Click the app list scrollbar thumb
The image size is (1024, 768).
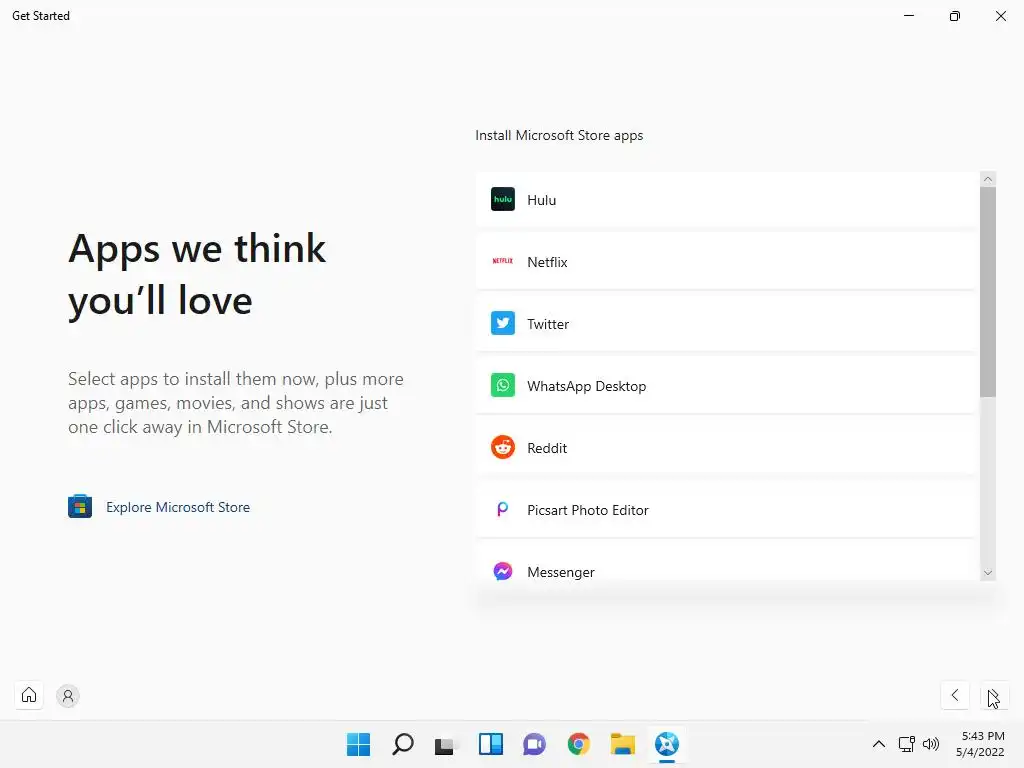[987, 292]
